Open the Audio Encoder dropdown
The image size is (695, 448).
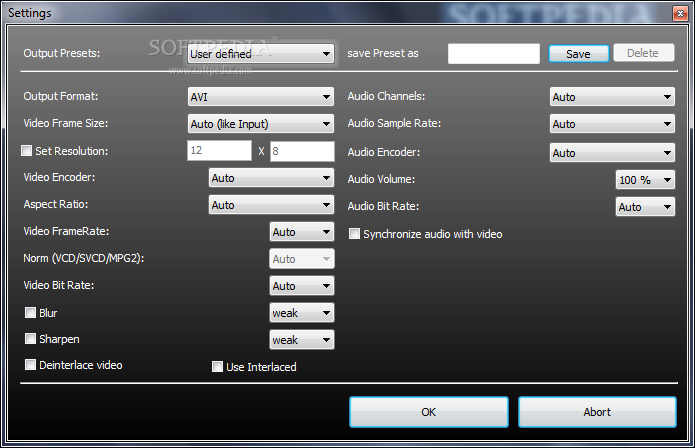pyautogui.click(x=612, y=153)
